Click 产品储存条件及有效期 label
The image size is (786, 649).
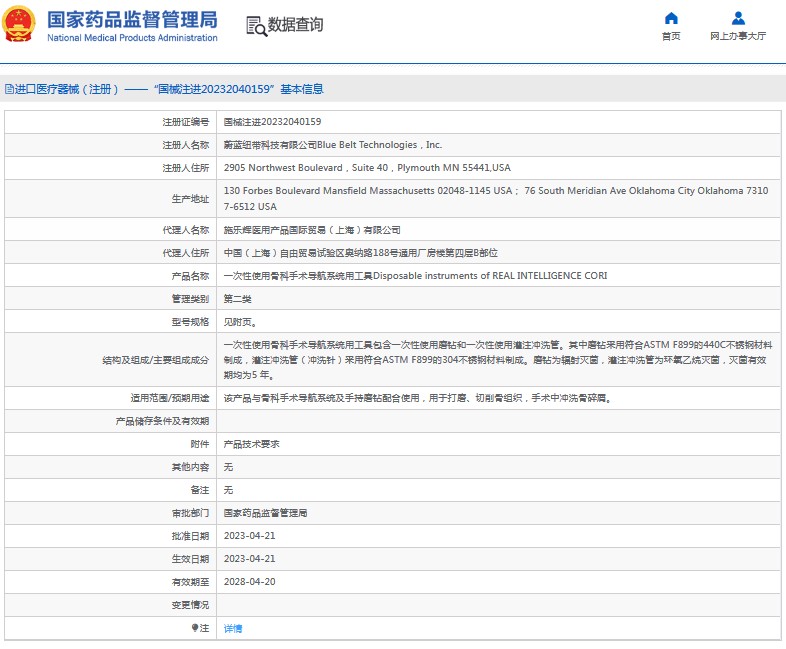pyautogui.click(x=162, y=421)
